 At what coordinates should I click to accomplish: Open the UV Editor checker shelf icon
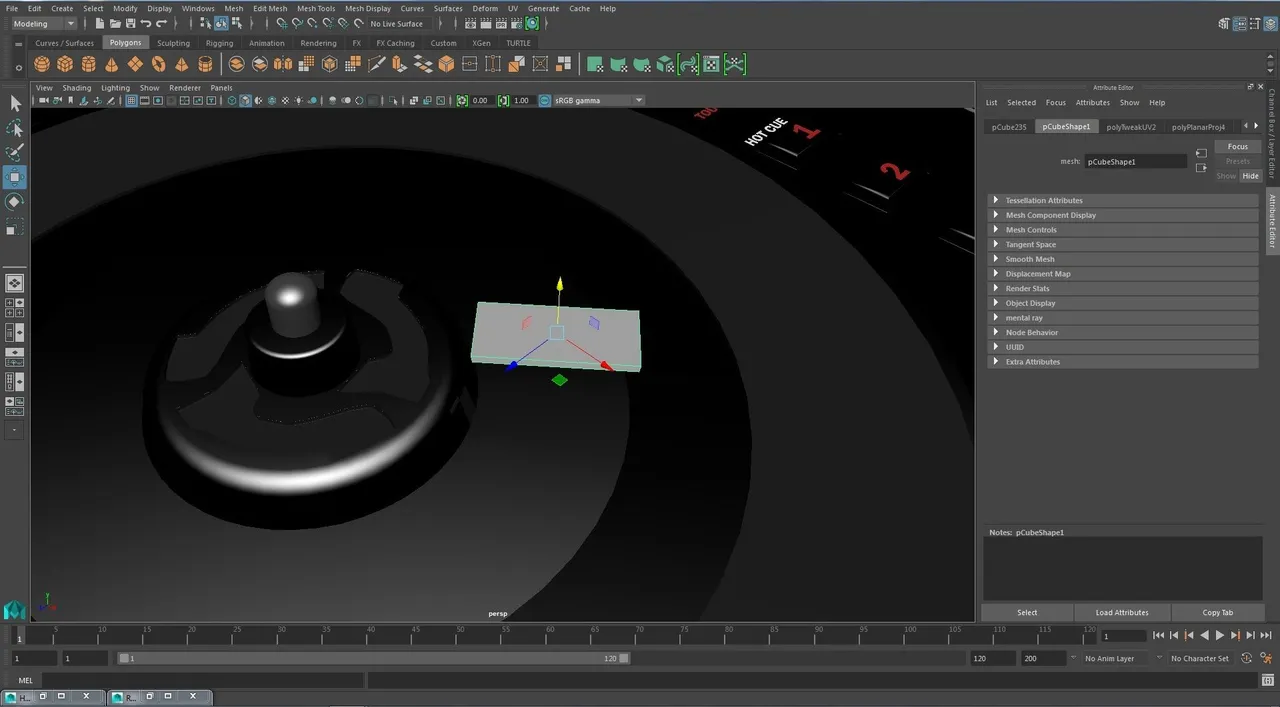click(711, 64)
